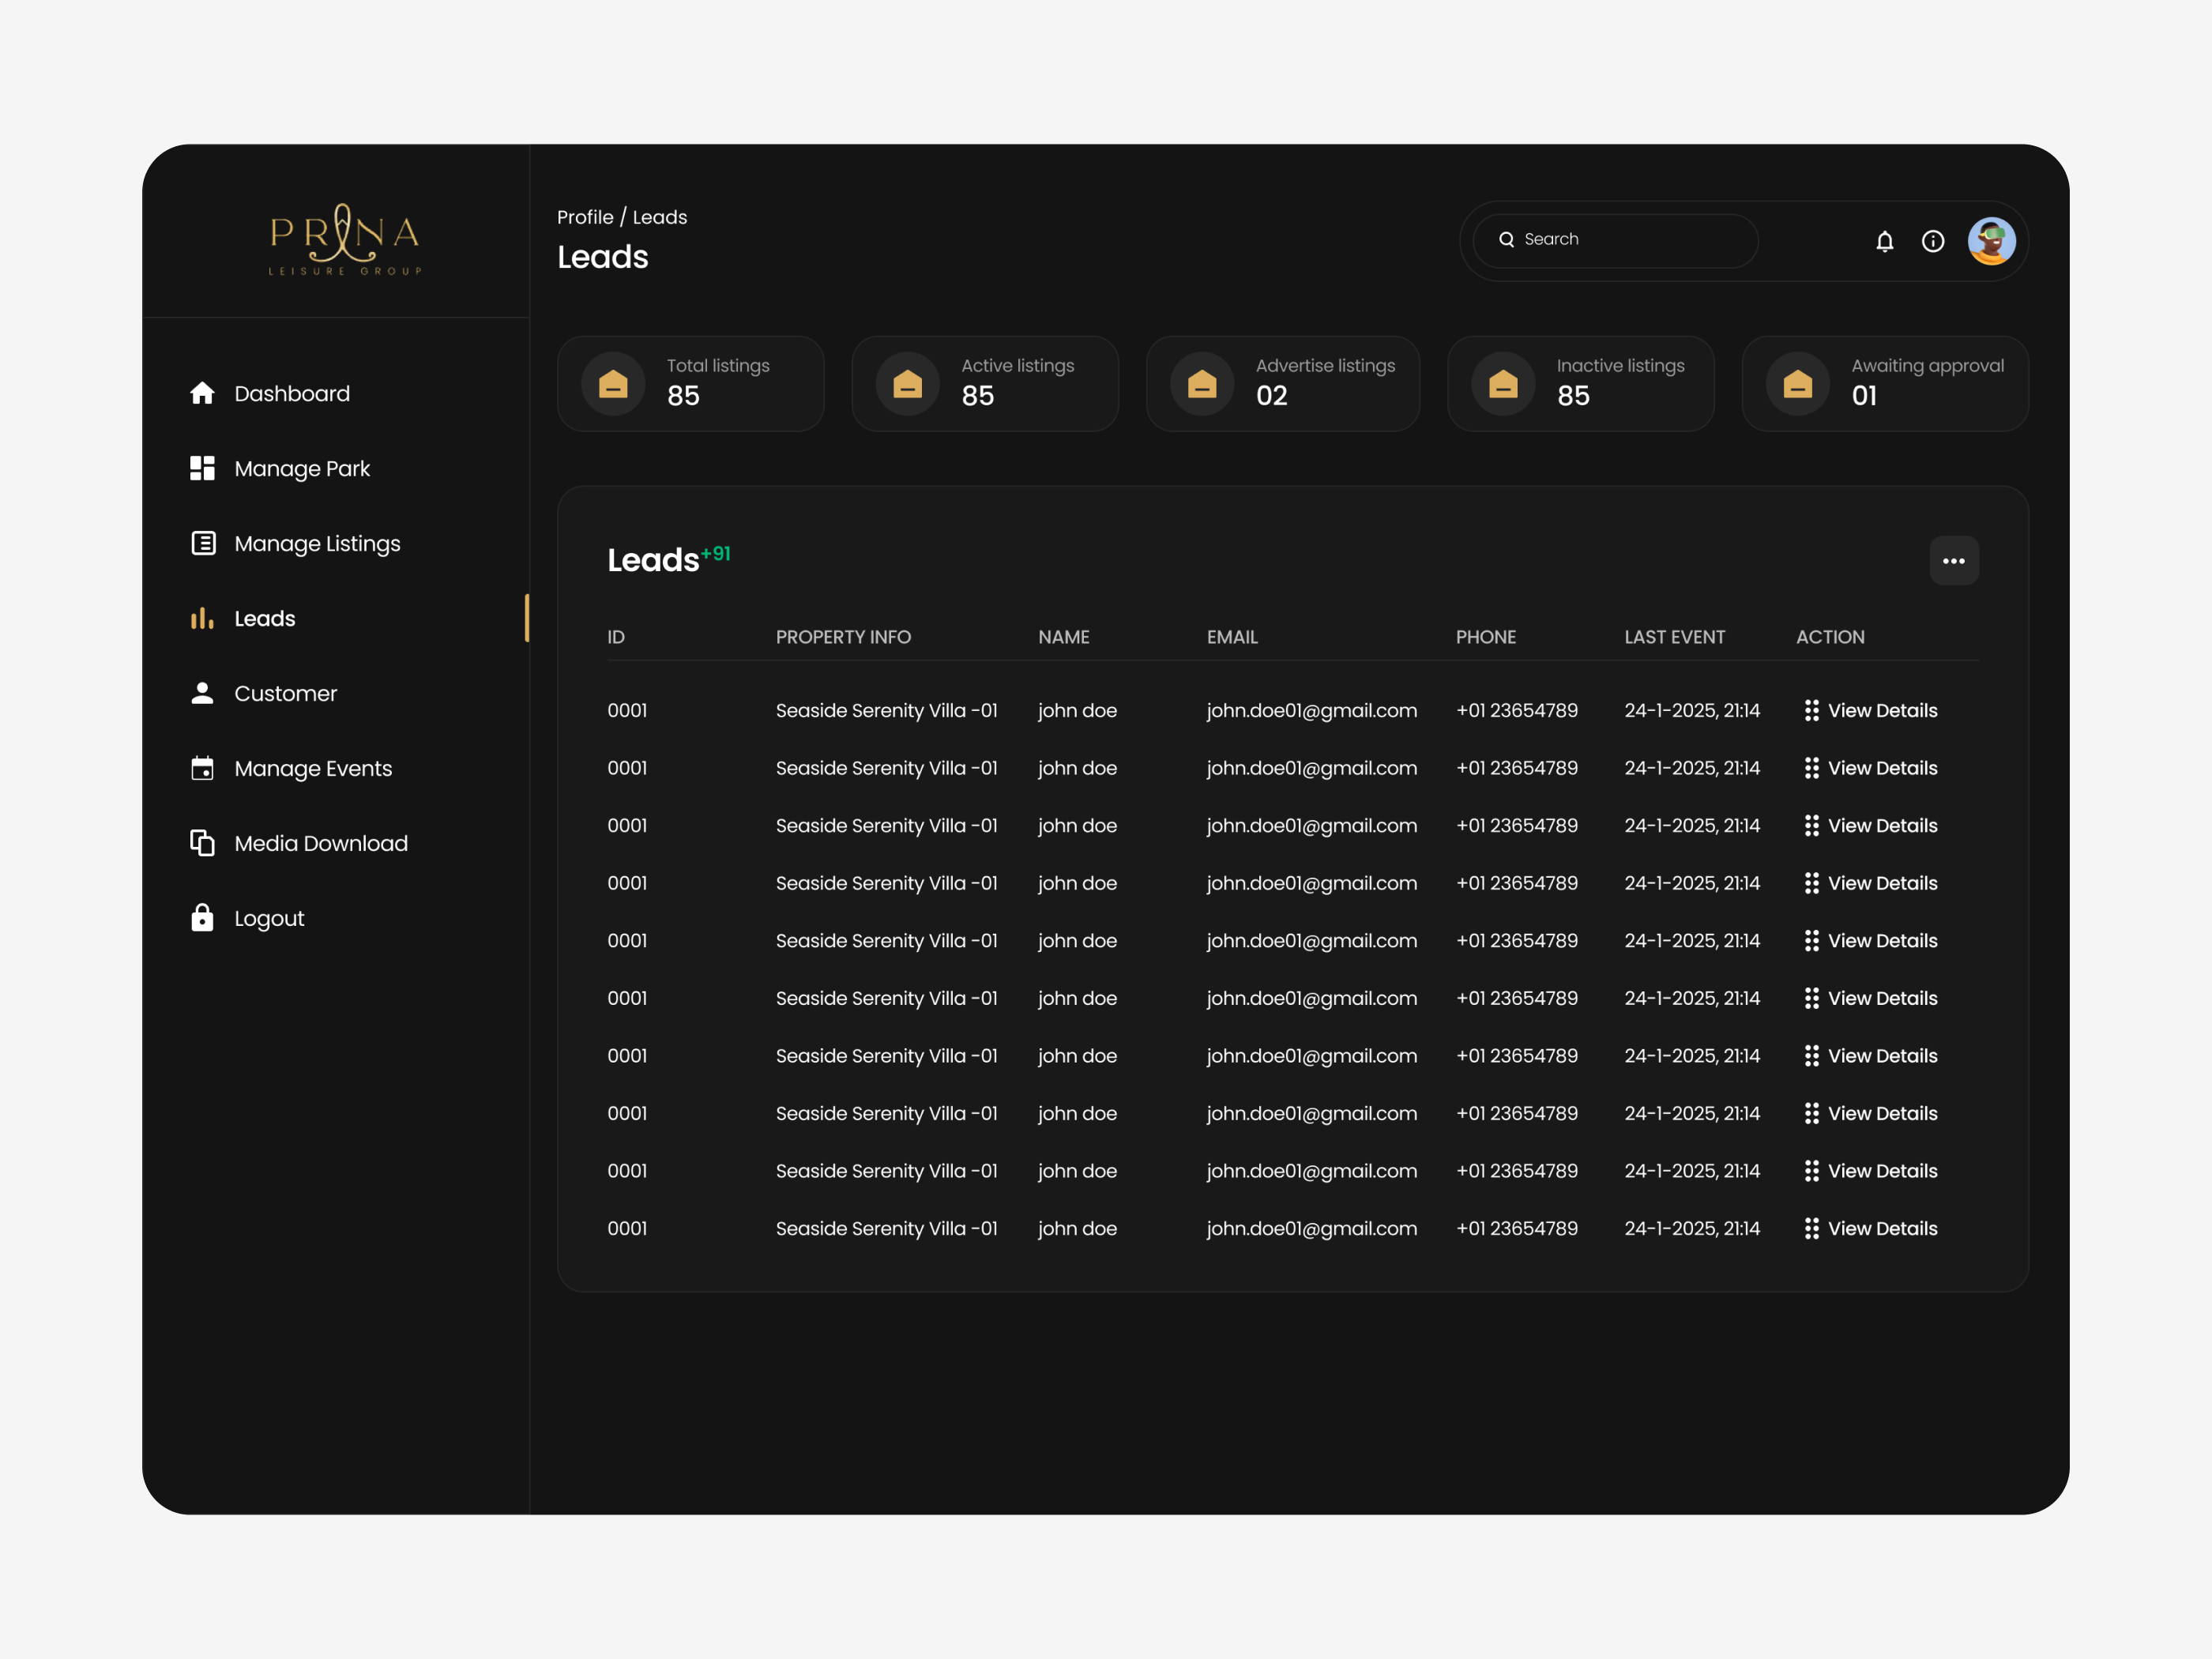Click the Active listings card label
The image size is (2212, 1659).
(1018, 366)
